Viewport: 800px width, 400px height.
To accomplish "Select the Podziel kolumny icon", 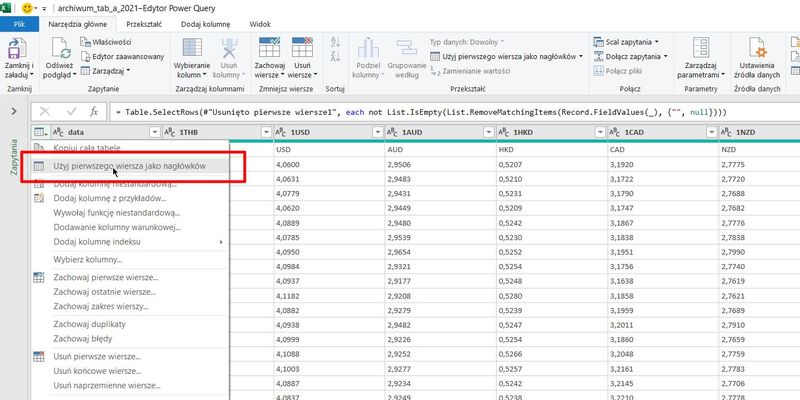I will coord(367,48).
